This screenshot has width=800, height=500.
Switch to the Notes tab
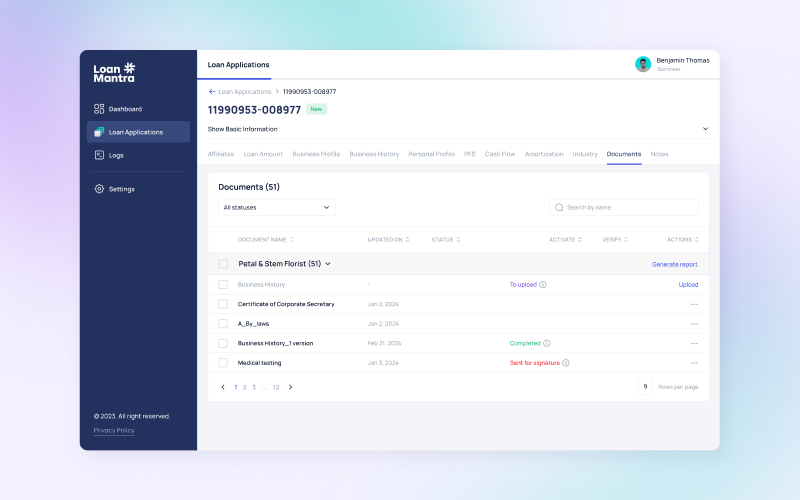point(659,154)
